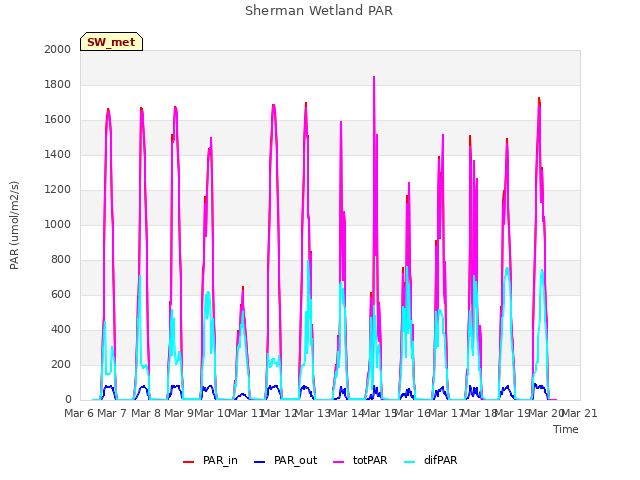Click the 1800 y-axis tick label
The image size is (640, 480).
tap(58, 84)
